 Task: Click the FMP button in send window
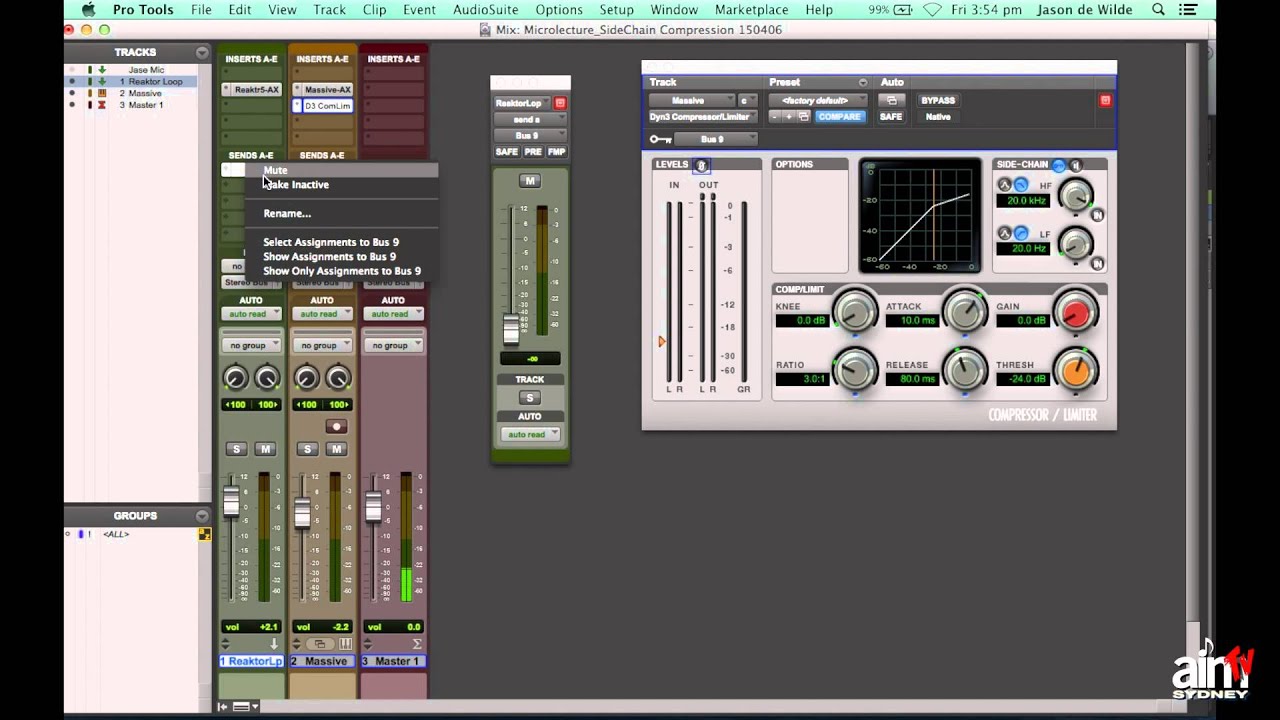click(556, 152)
